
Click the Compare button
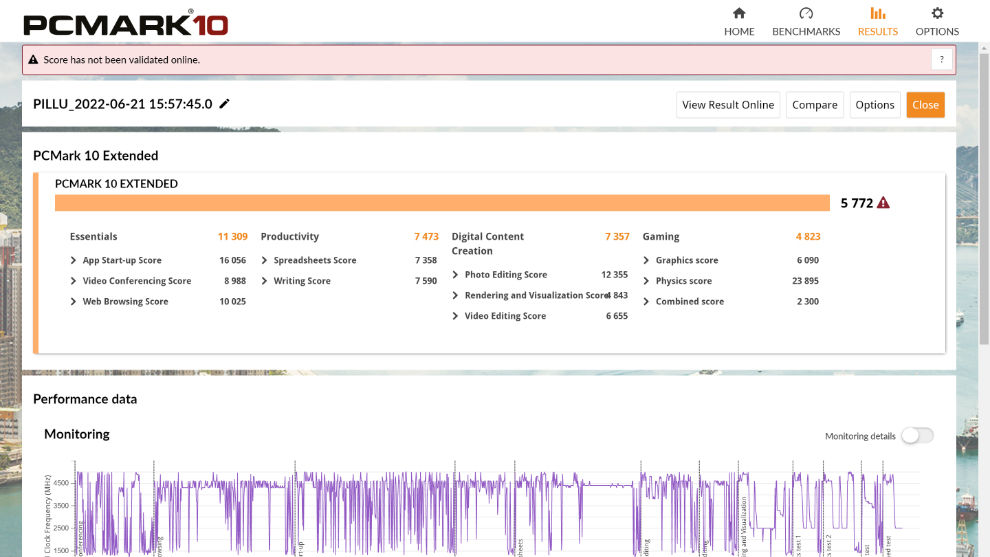click(x=814, y=105)
